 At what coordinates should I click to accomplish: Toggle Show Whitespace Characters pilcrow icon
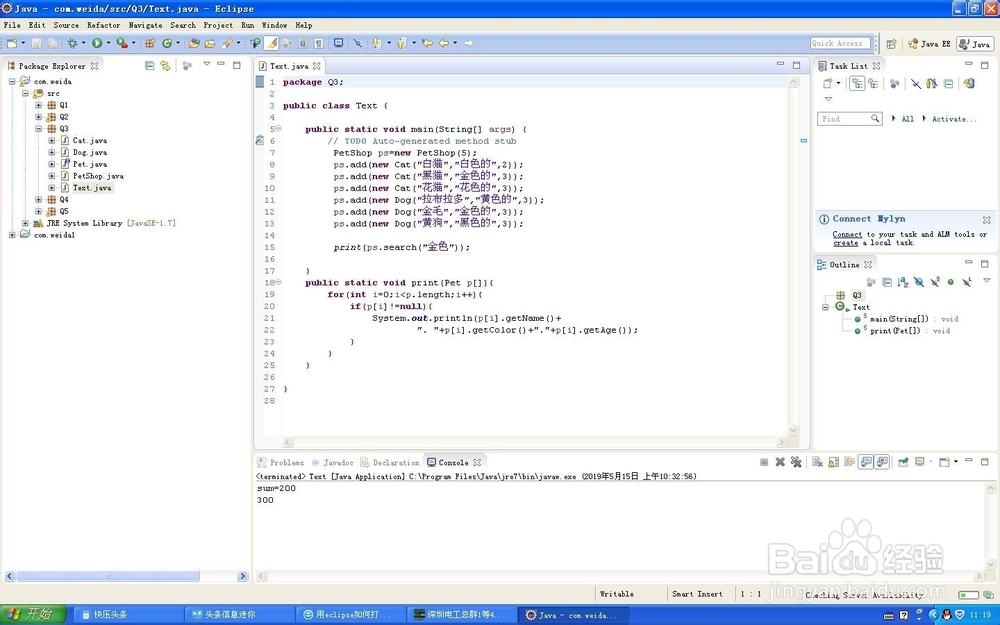(x=318, y=43)
